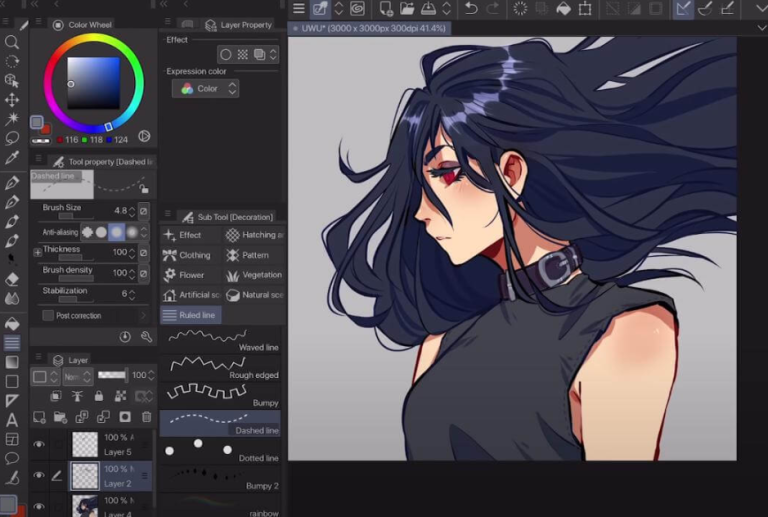Image resolution: width=768 pixels, height=517 pixels.
Task: Delete layer using trash icon
Action: click(x=146, y=417)
